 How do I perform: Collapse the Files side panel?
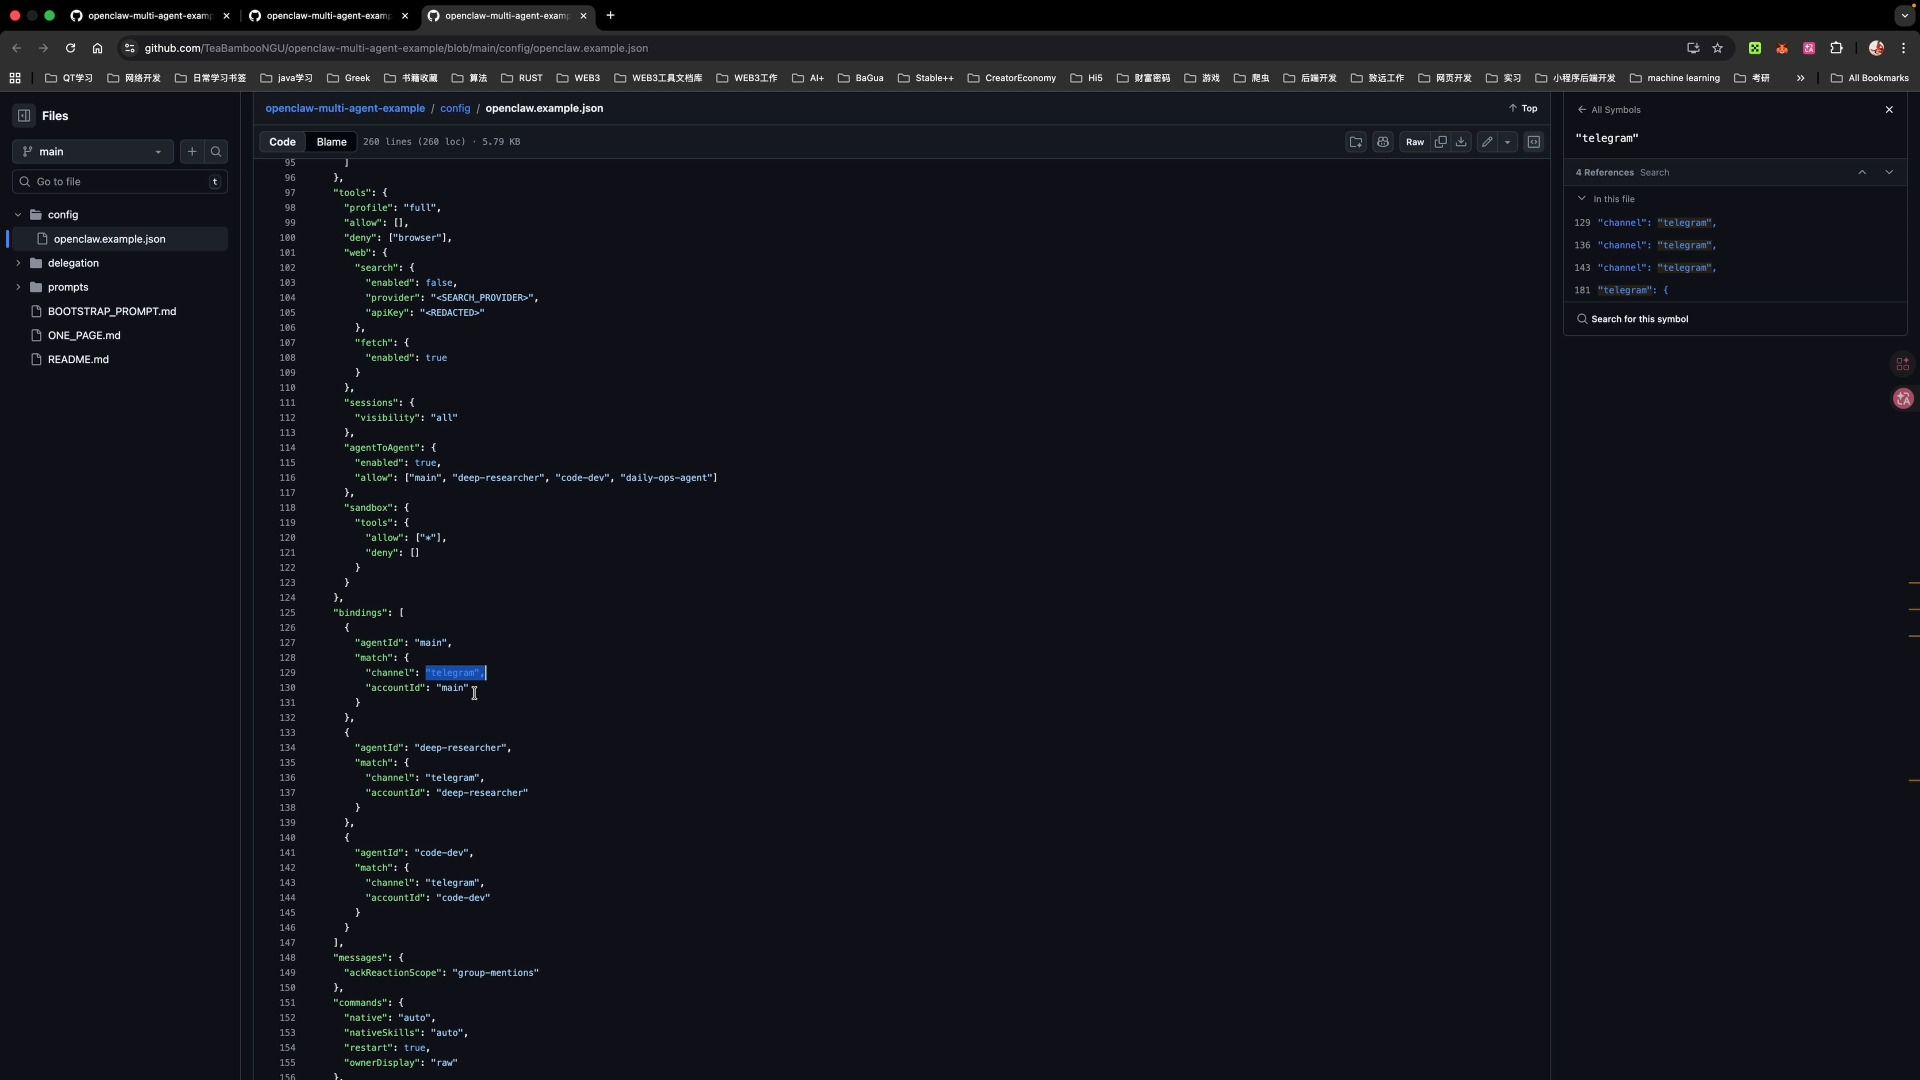24,116
